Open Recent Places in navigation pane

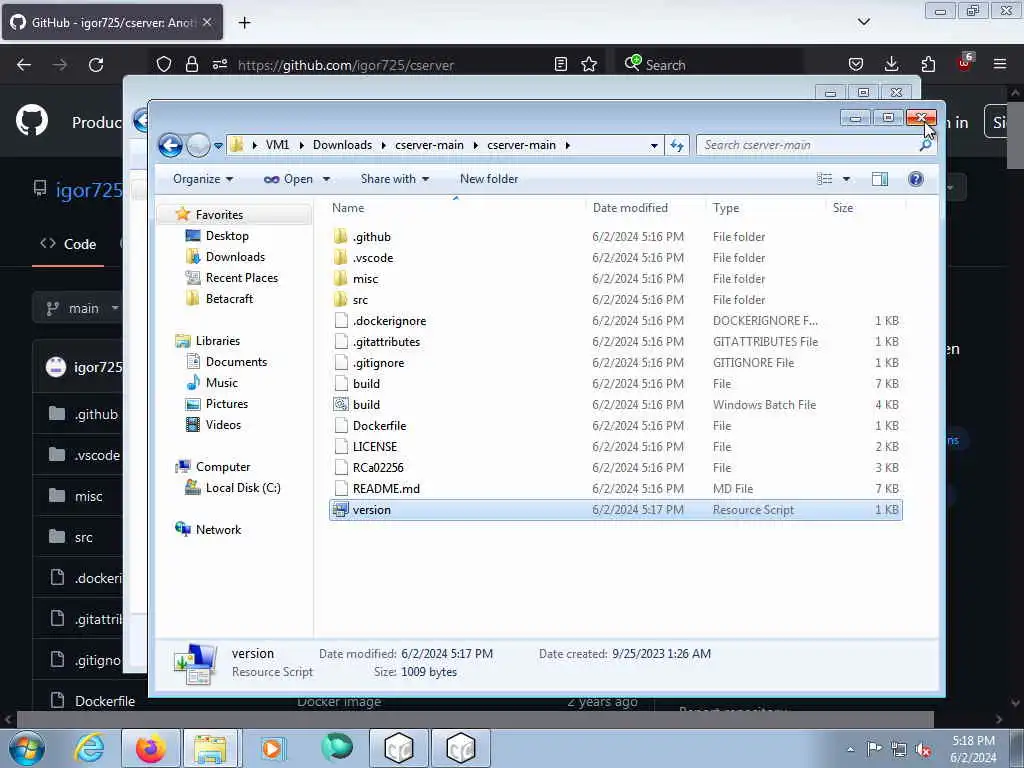242,278
